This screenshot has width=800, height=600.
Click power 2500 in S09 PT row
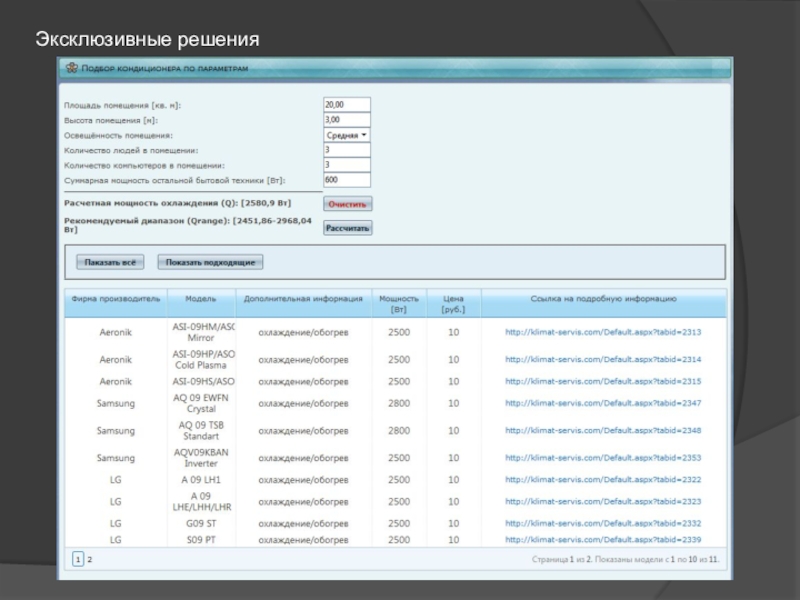click(398, 540)
